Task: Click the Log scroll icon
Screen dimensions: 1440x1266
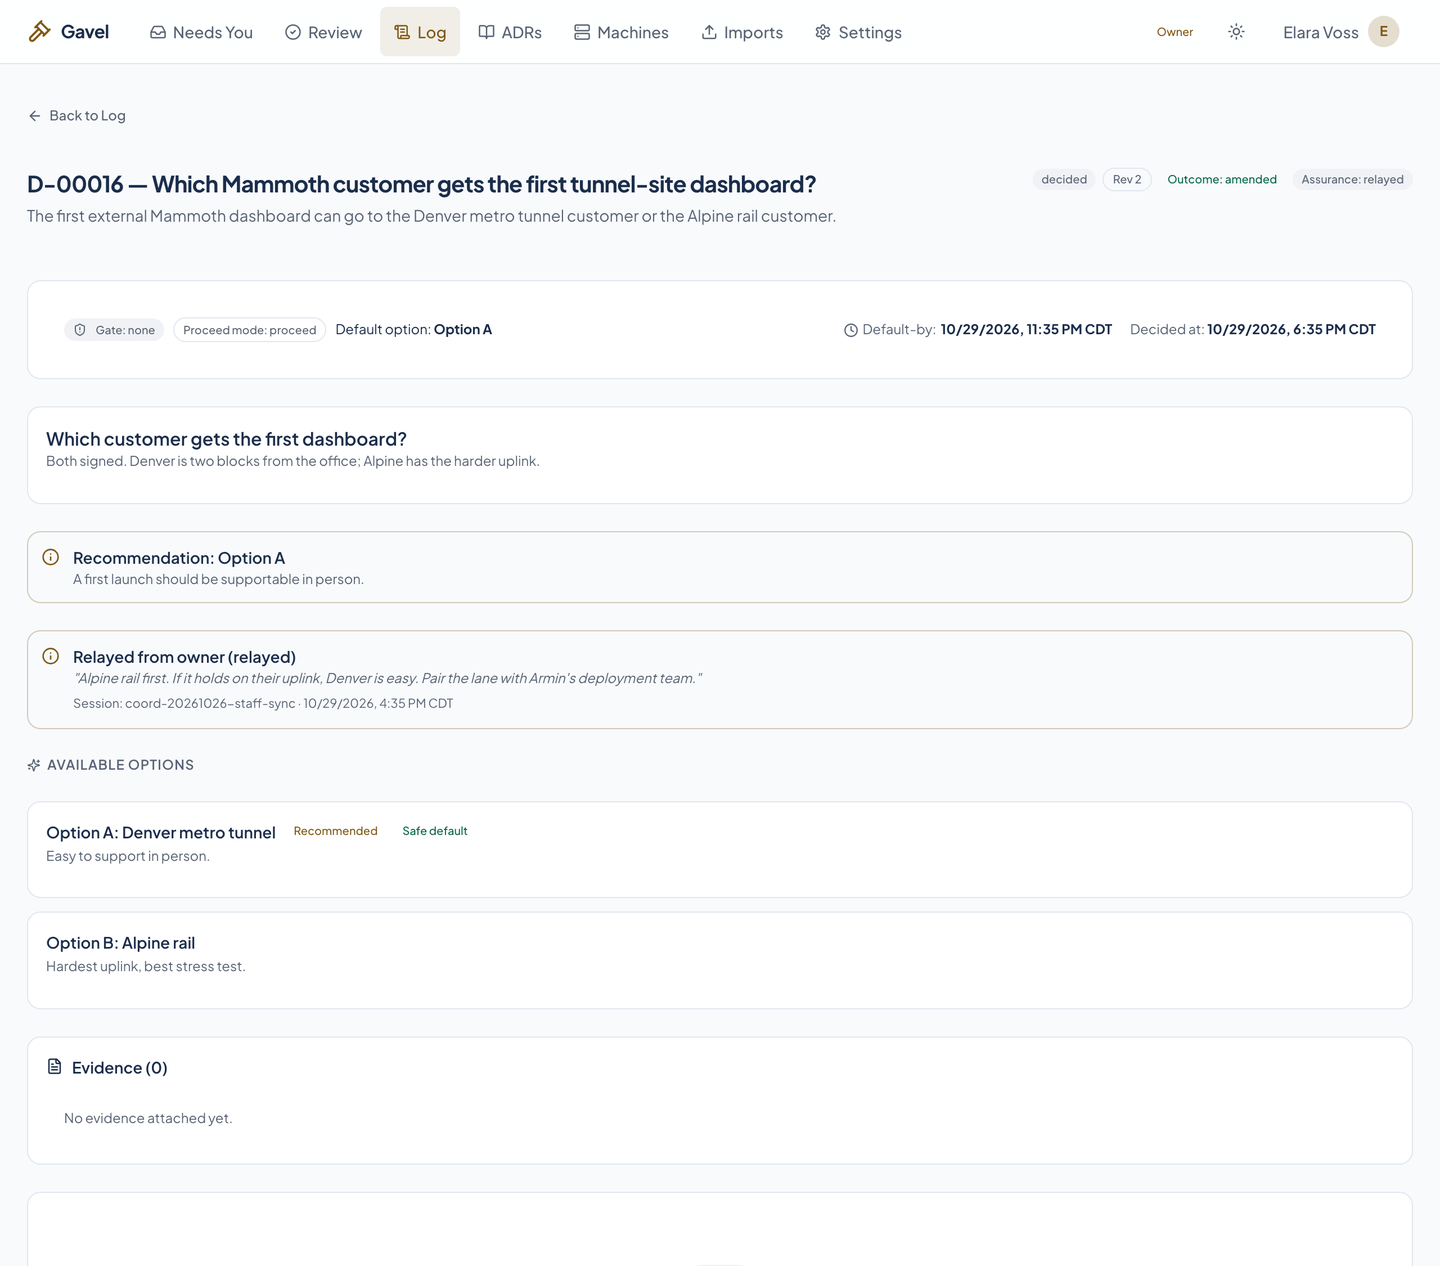Action: pos(402,32)
